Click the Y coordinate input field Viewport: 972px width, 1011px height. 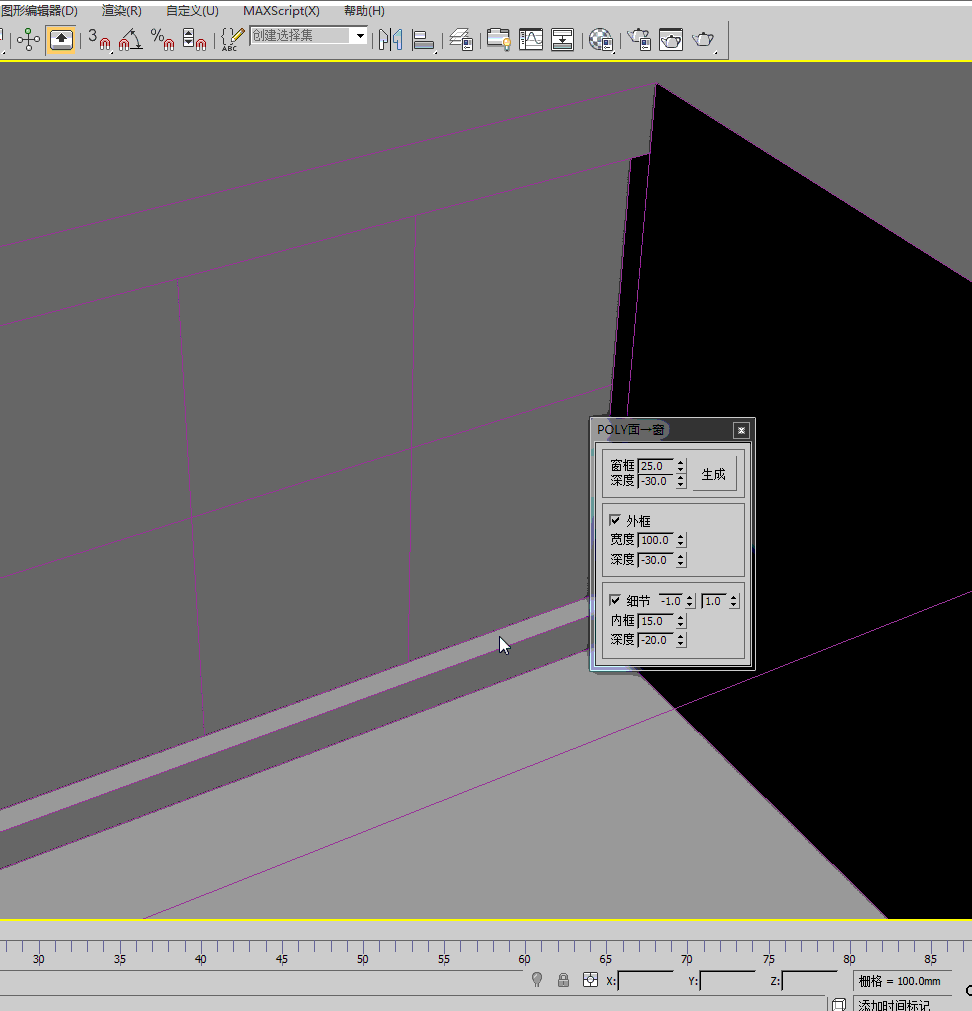[728, 980]
